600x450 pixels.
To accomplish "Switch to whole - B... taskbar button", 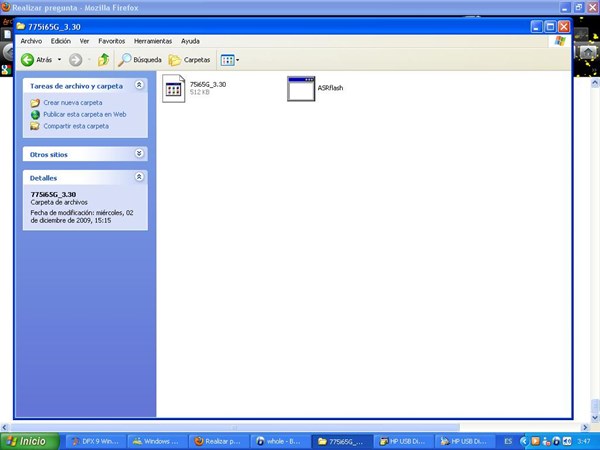I will click(280, 441).
